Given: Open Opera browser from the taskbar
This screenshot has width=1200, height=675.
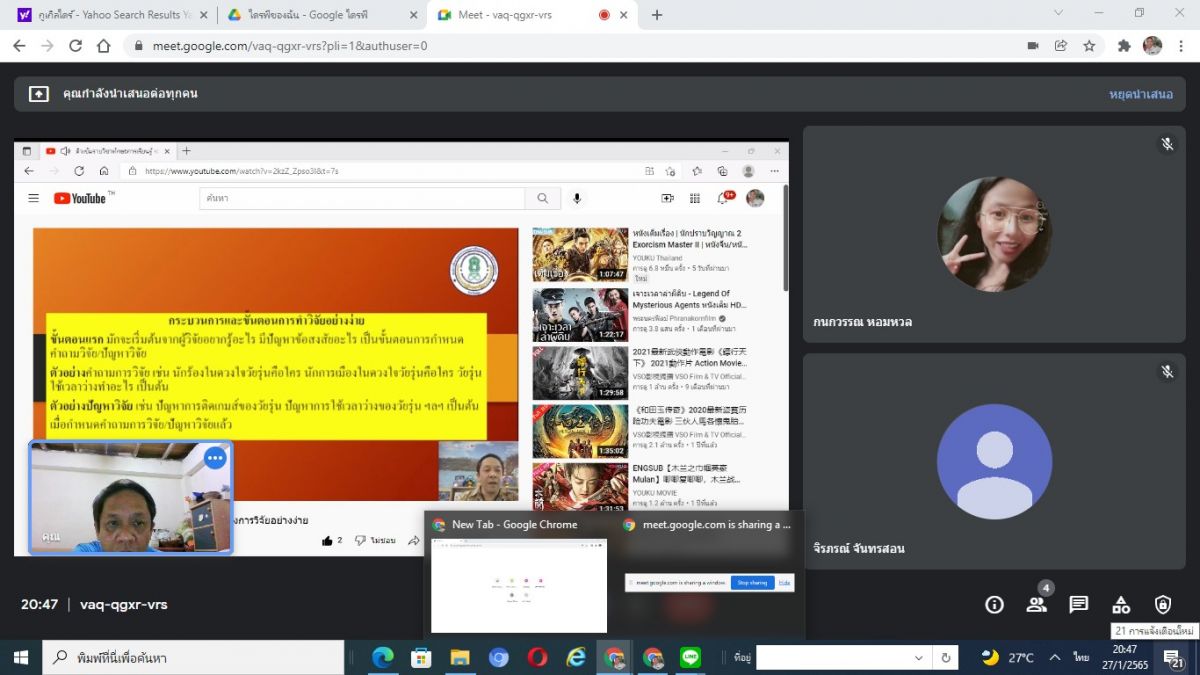Looking at the screenshot, I should coord(537,657).
